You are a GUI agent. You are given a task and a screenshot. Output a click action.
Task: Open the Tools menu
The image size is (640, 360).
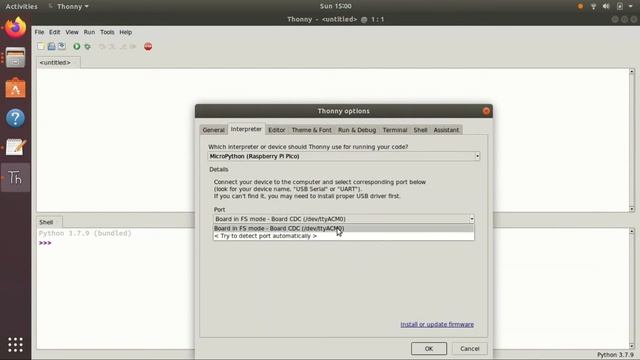pyautogui.click(x=107, y=32)
